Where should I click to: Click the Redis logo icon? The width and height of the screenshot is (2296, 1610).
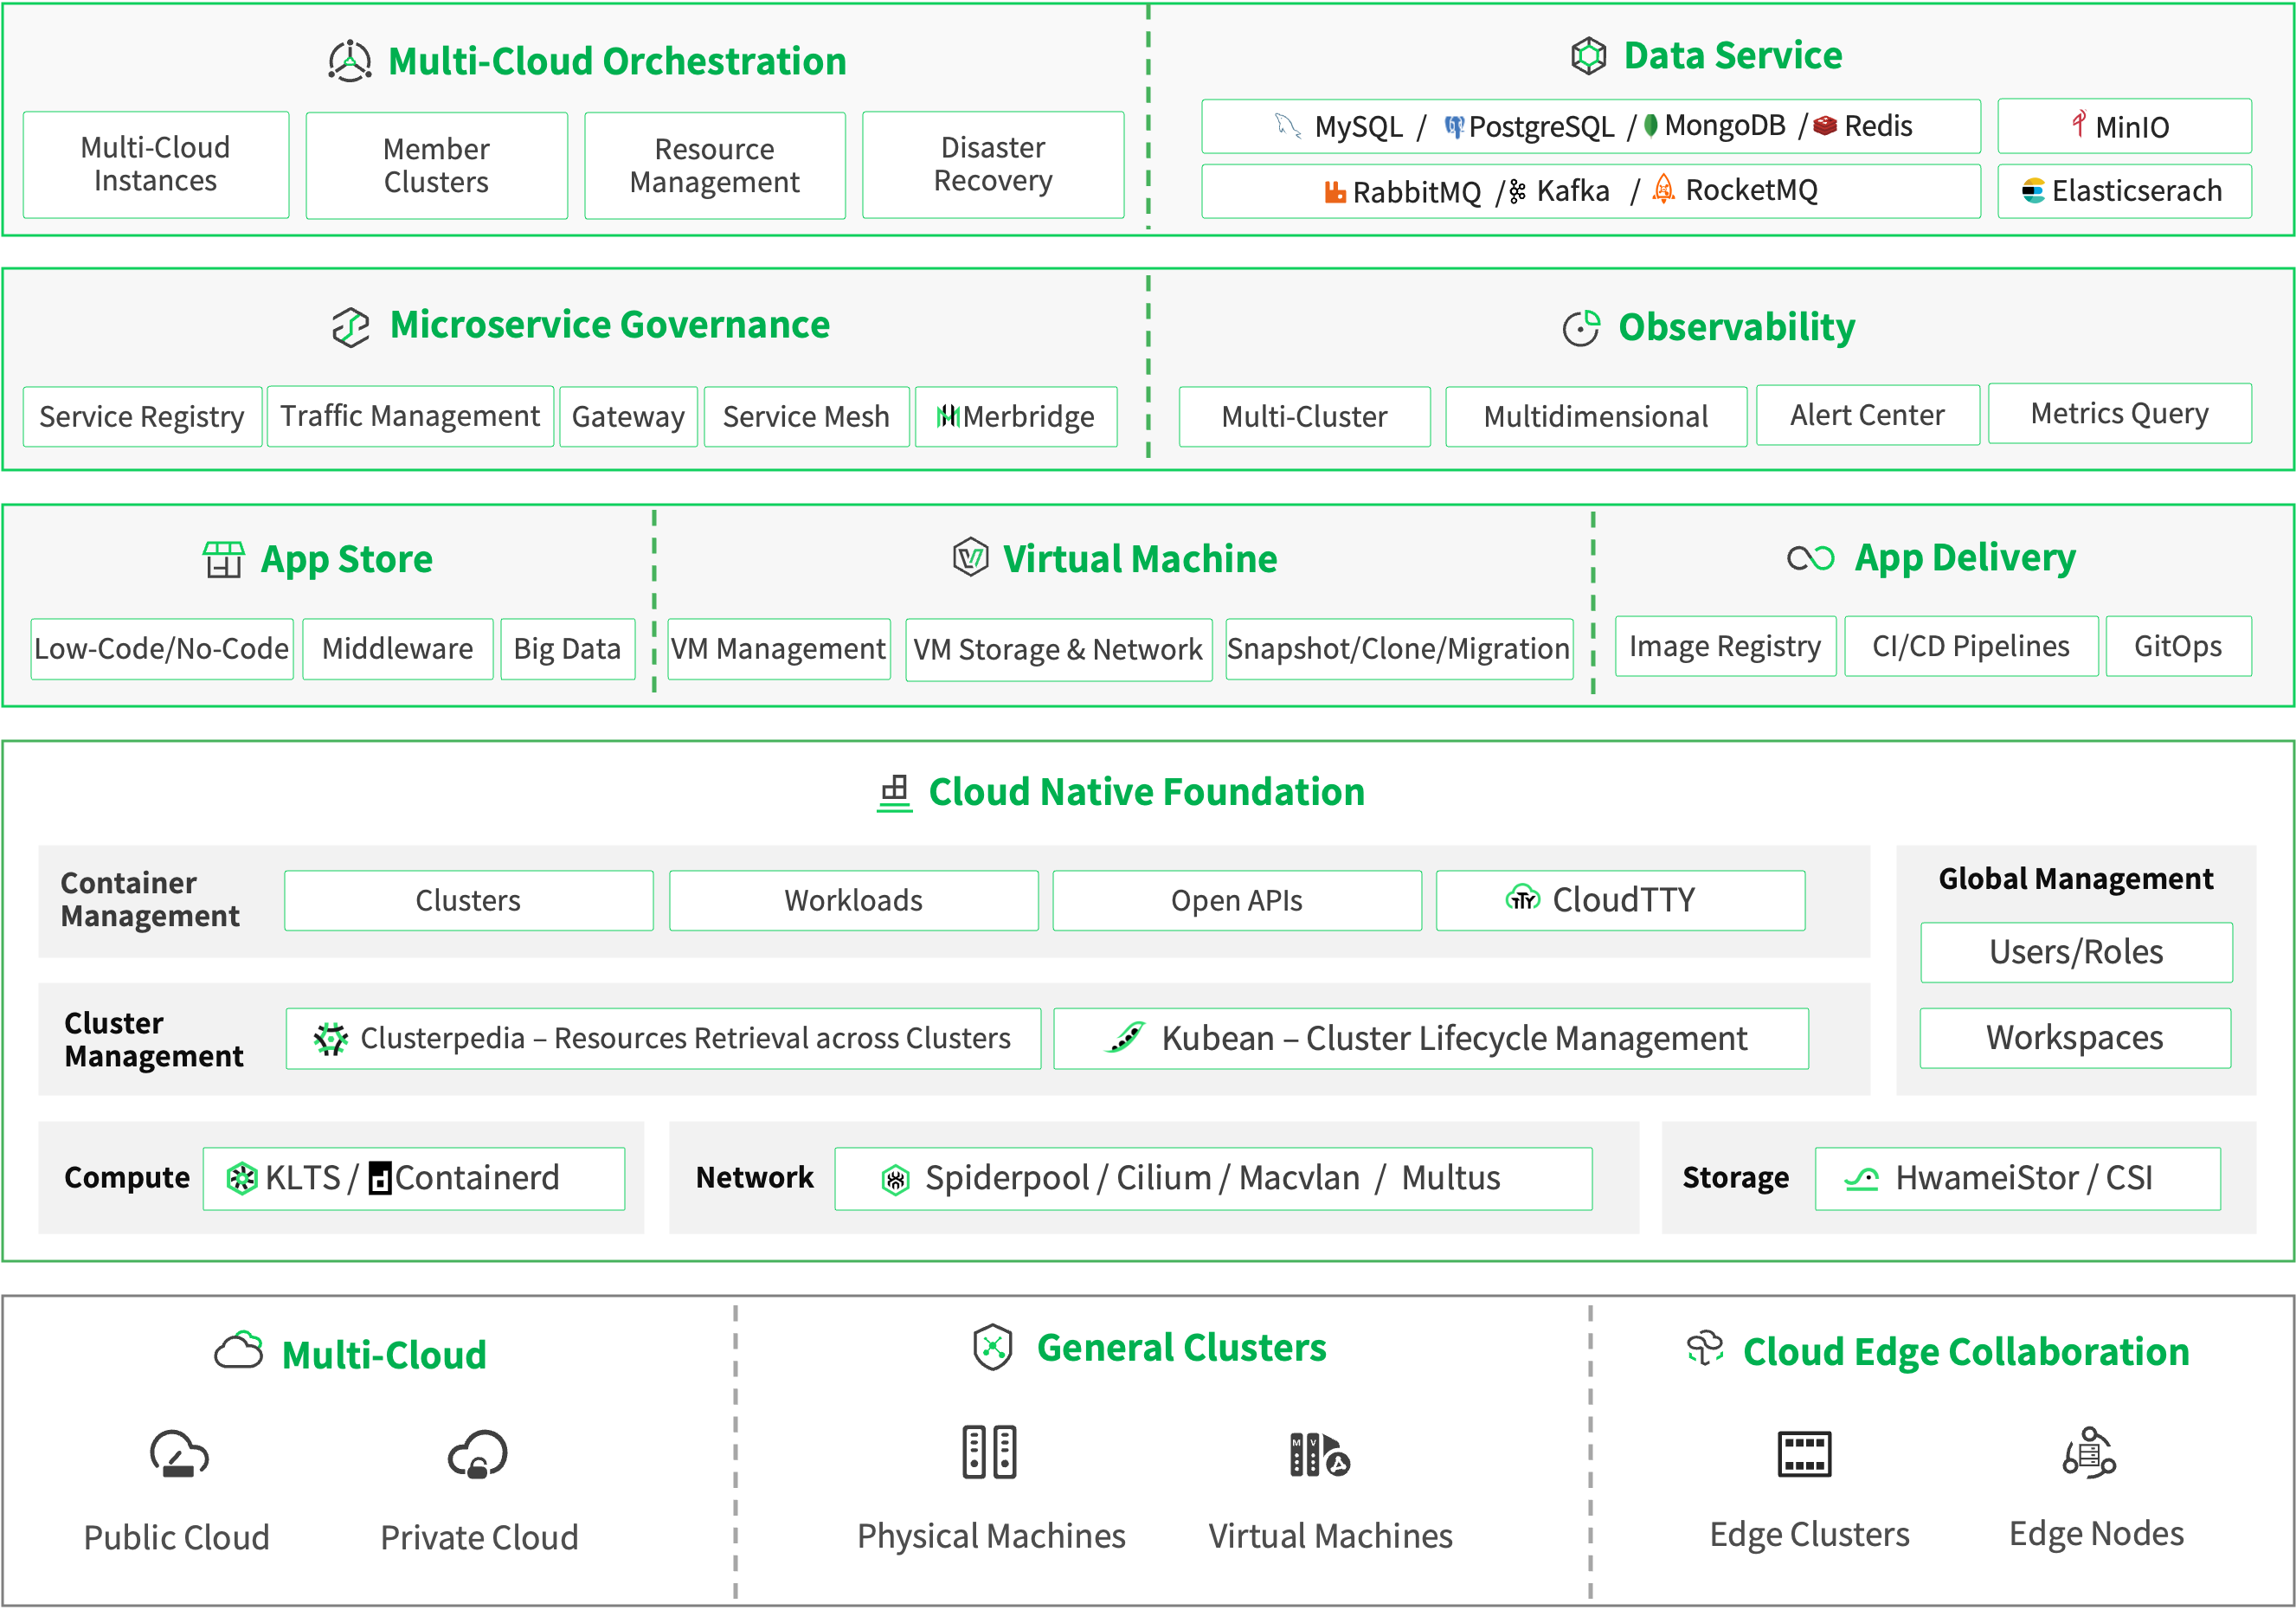pyautogui.click(x=1825, y=126)
